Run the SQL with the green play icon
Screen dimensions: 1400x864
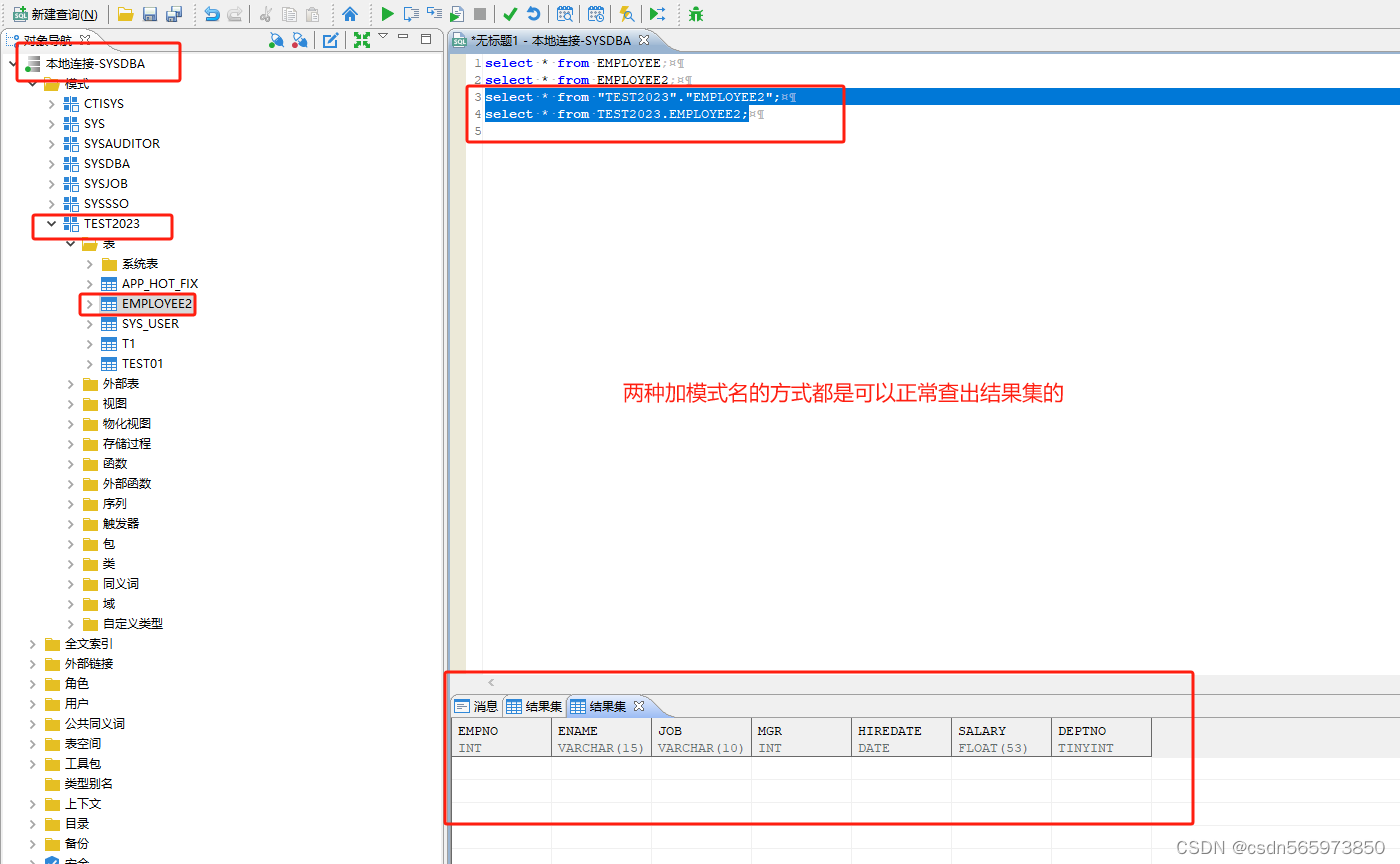[388, 14]
